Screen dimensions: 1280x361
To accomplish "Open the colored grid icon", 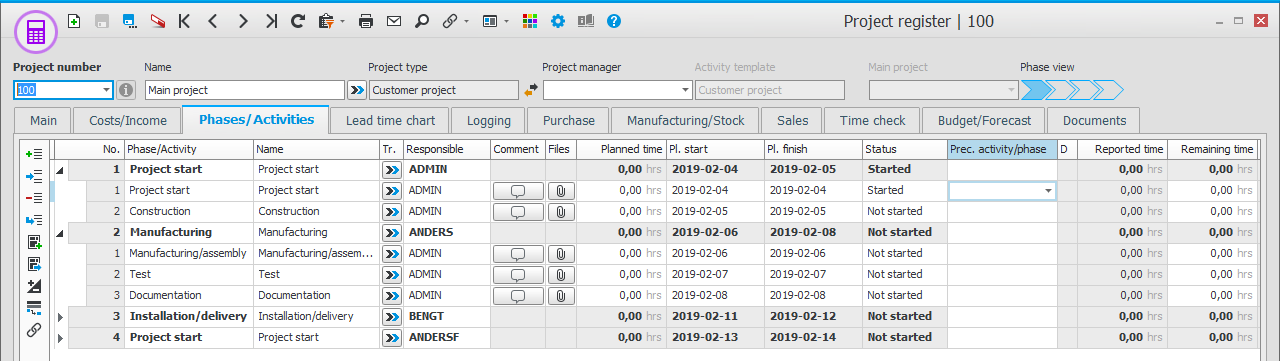I will [x=531, y=20].
